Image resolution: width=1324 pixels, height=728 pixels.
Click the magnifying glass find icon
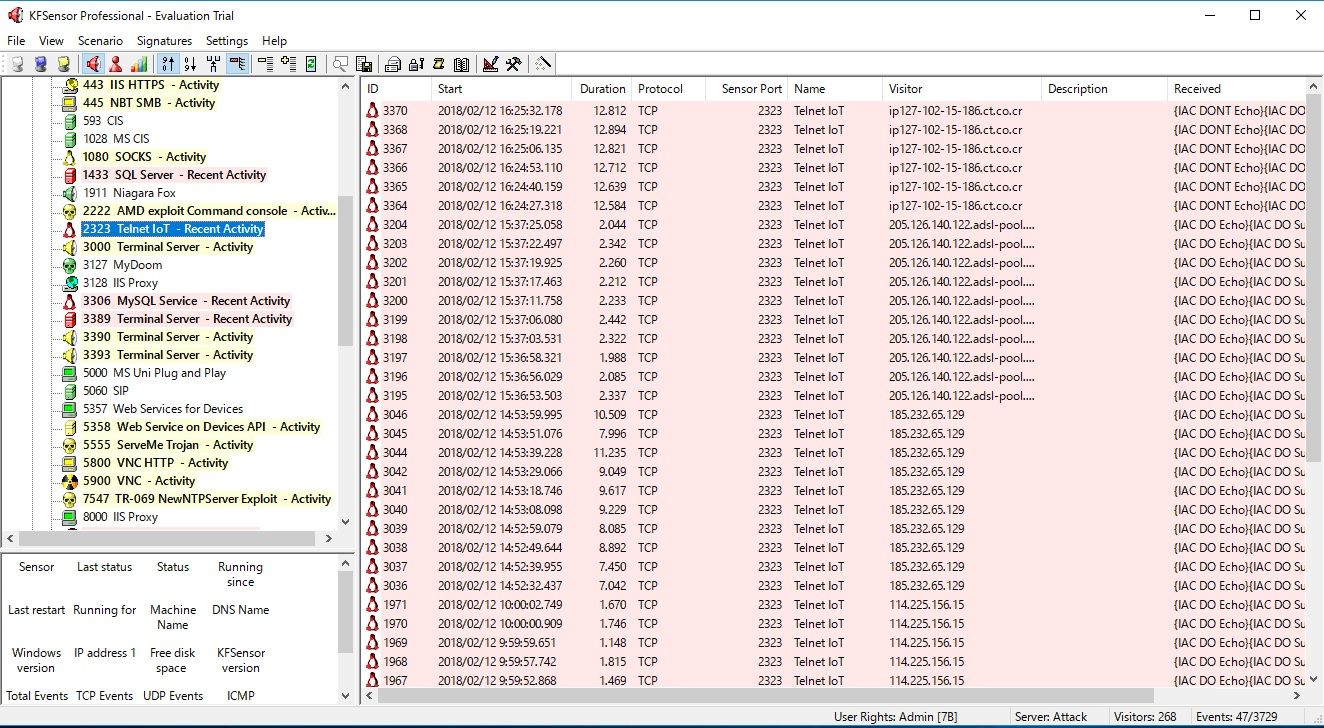[x=341, y=64]
